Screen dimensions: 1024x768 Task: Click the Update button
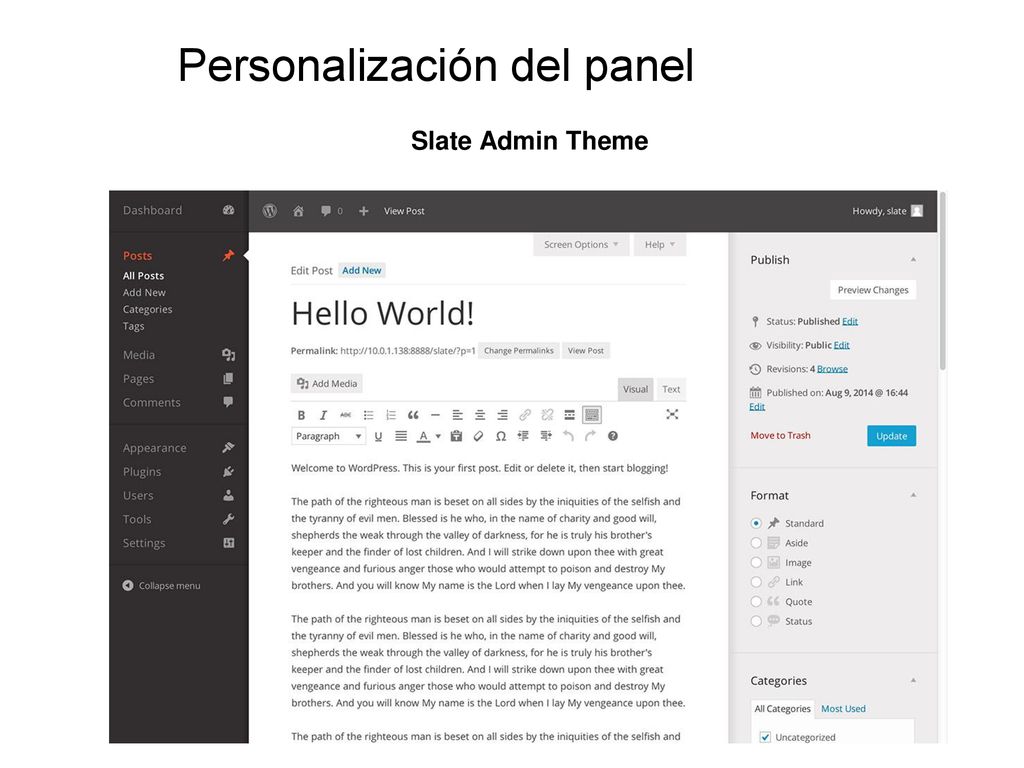click(x=891, y=436)
